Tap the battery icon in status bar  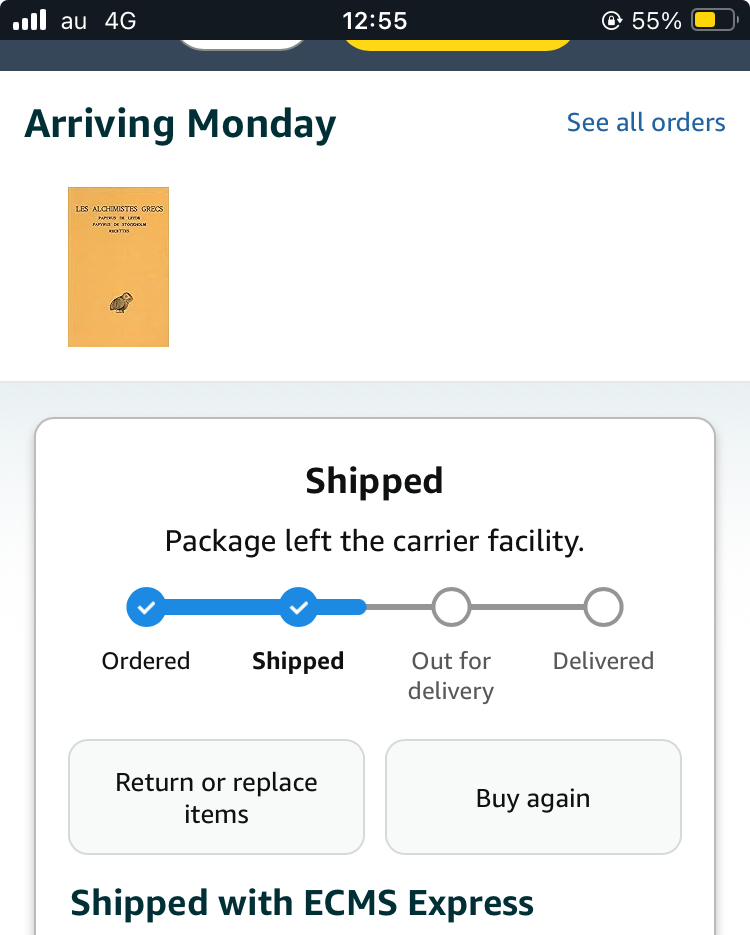(x=715, y=21)
